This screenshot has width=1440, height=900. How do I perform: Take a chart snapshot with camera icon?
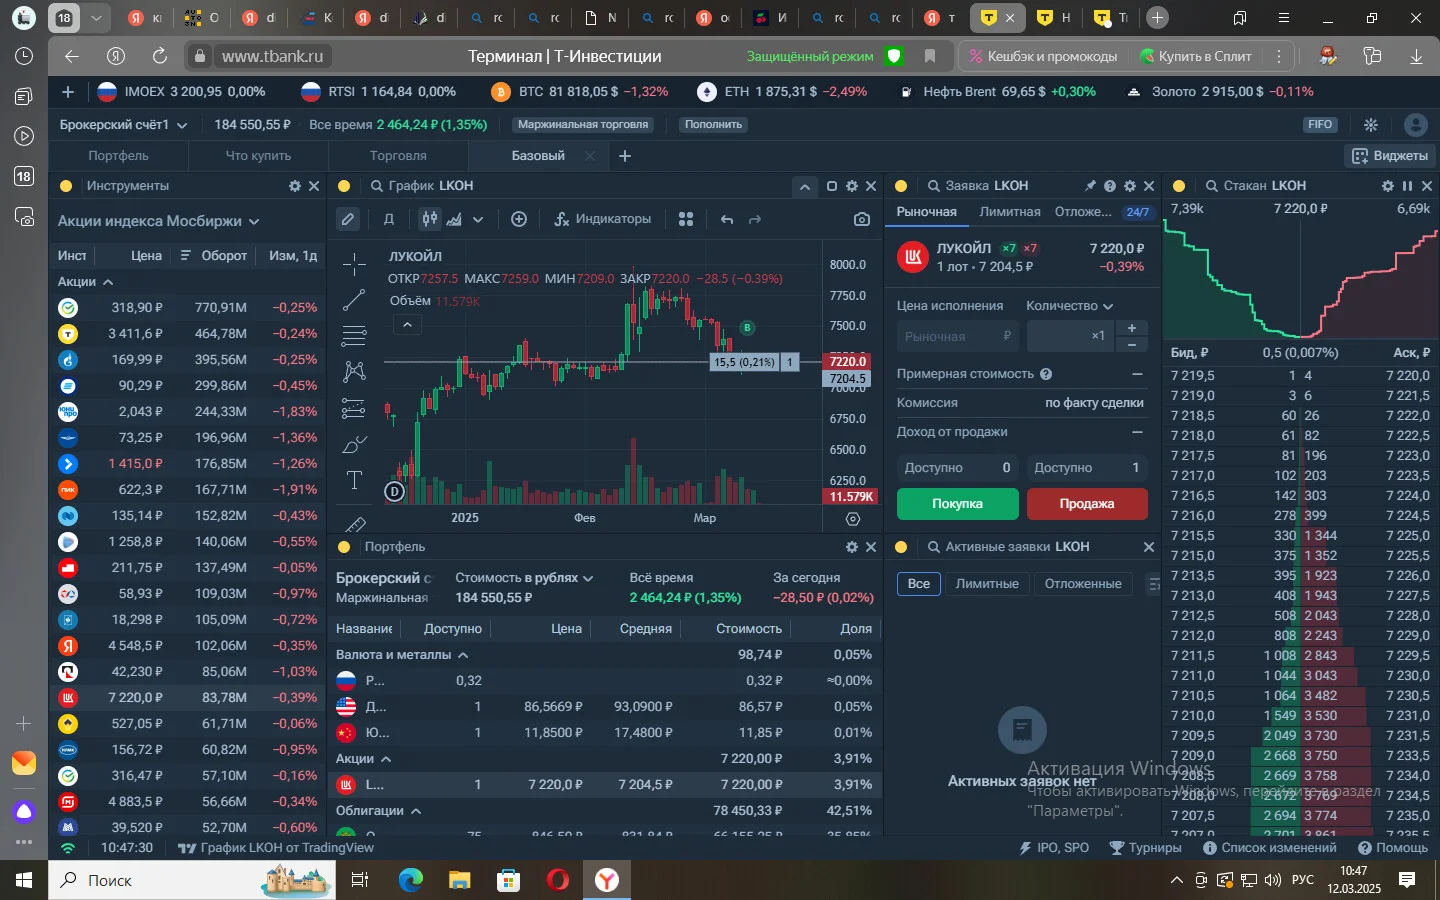[x=862, y=219]
